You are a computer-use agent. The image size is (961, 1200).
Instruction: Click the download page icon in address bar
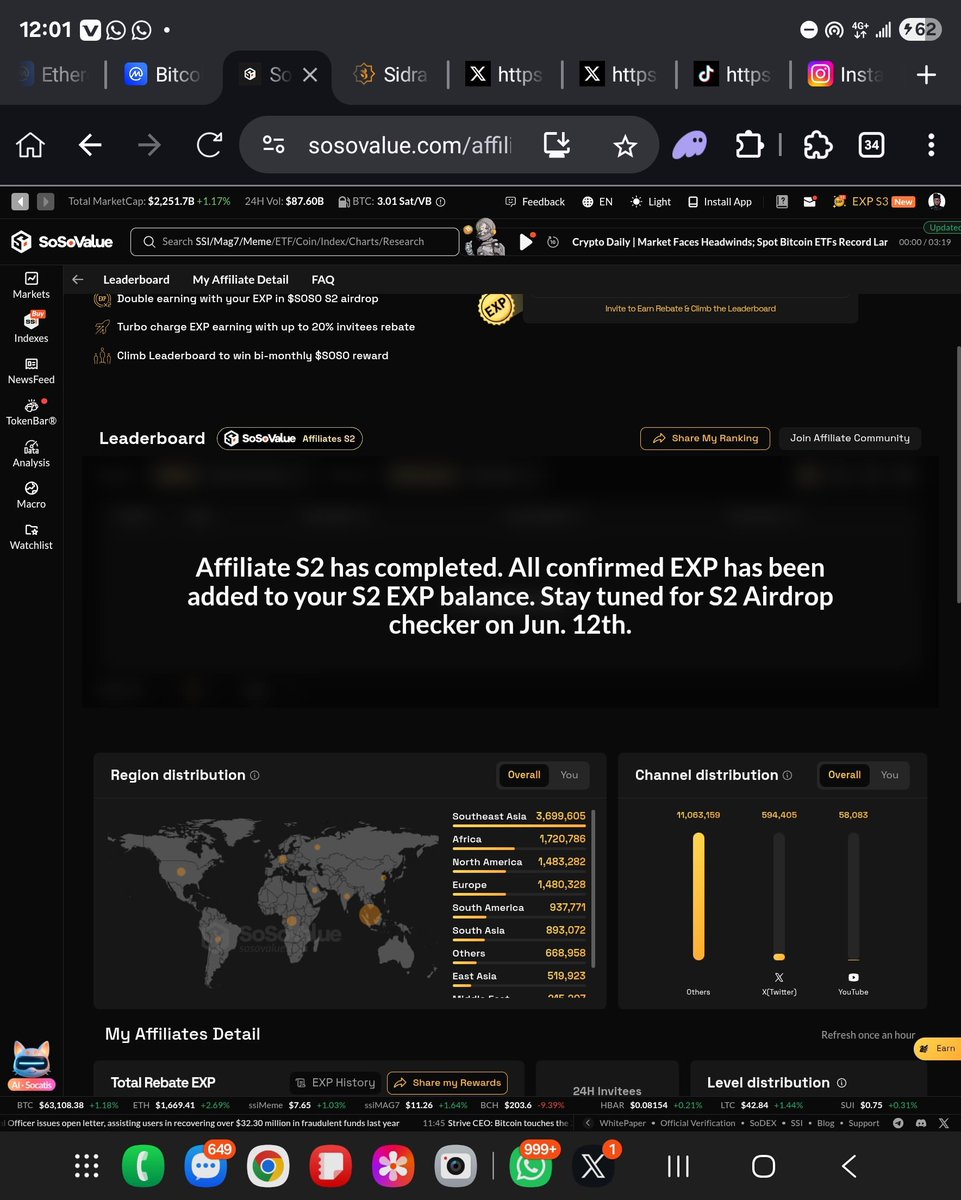(x=556, y=146)
